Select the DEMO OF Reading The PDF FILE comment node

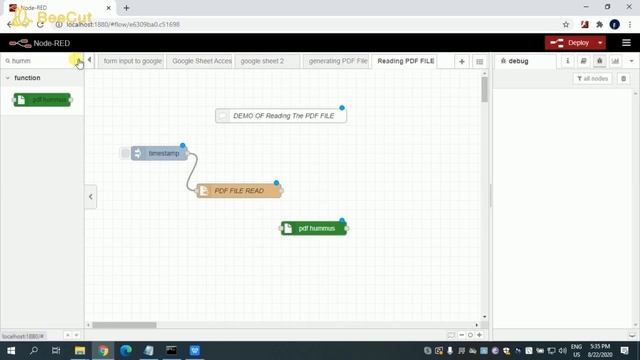point(281,116)
